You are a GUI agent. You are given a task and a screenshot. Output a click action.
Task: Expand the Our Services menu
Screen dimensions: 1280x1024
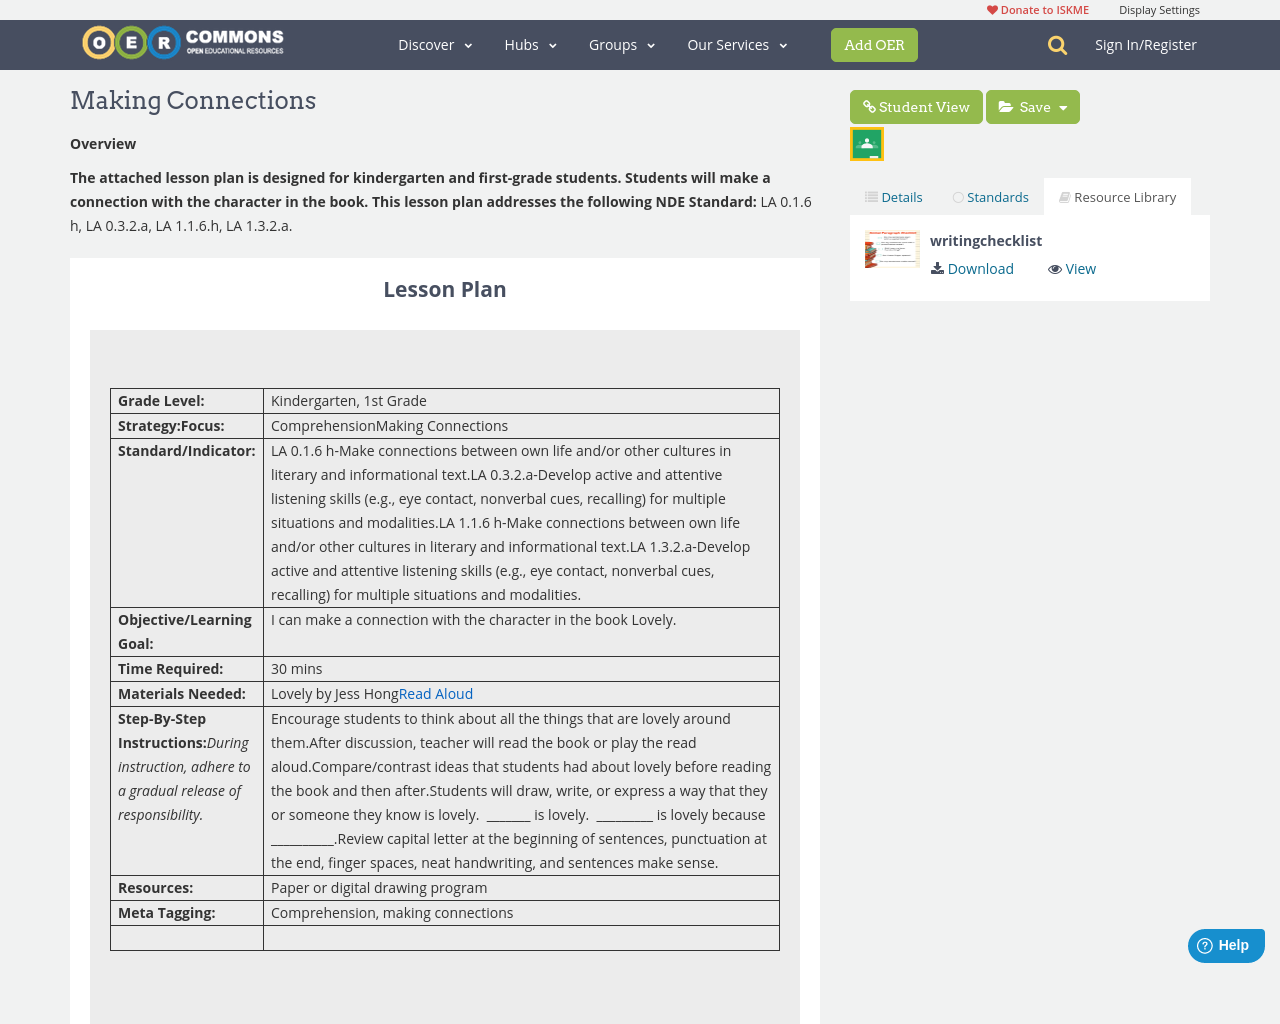click(738, 45)
